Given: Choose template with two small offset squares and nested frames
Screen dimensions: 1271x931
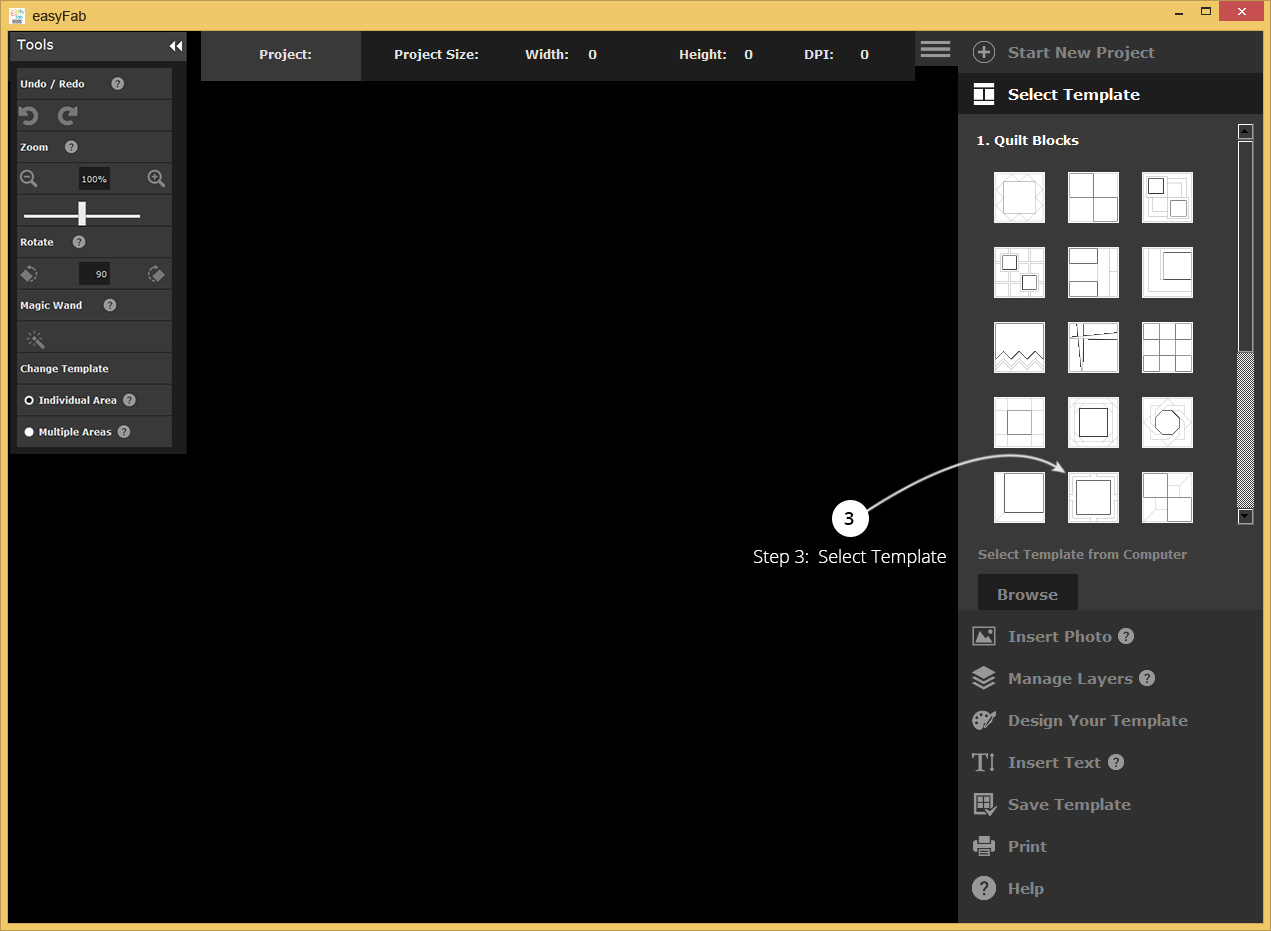Looking at the screenshot, I should pyautogui.click(x=1167, y=197).
